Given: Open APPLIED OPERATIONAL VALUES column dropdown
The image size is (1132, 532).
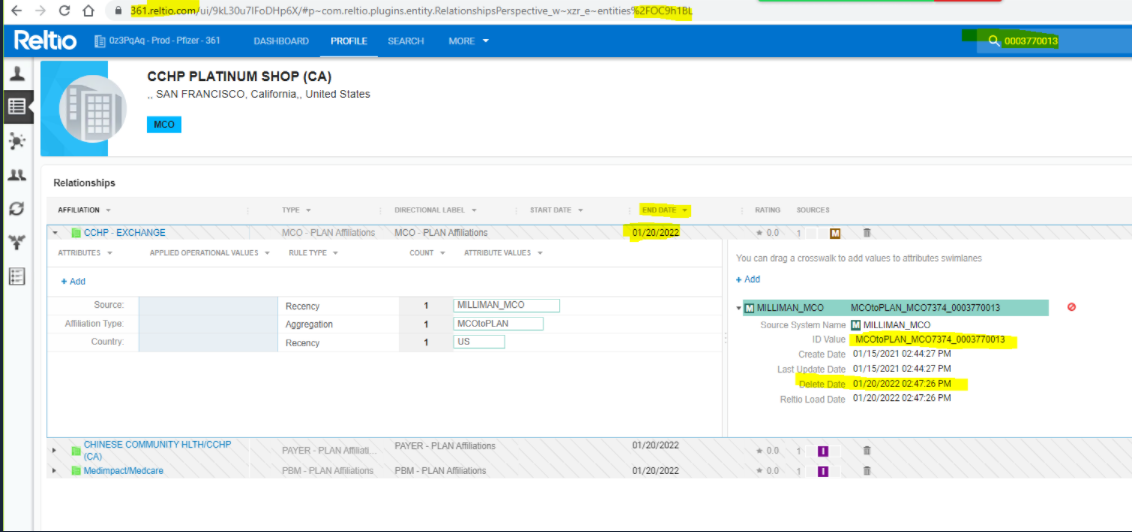Looking at the screenshot, I should coord(266,253).
